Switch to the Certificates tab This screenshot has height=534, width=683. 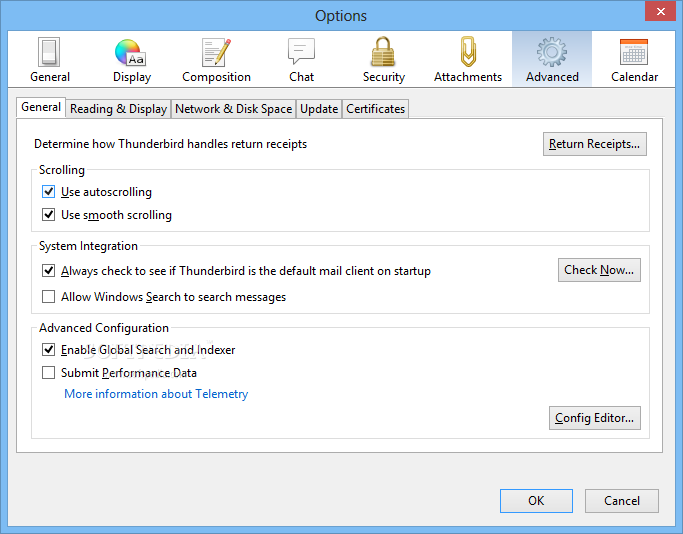(x=375, y=109)
